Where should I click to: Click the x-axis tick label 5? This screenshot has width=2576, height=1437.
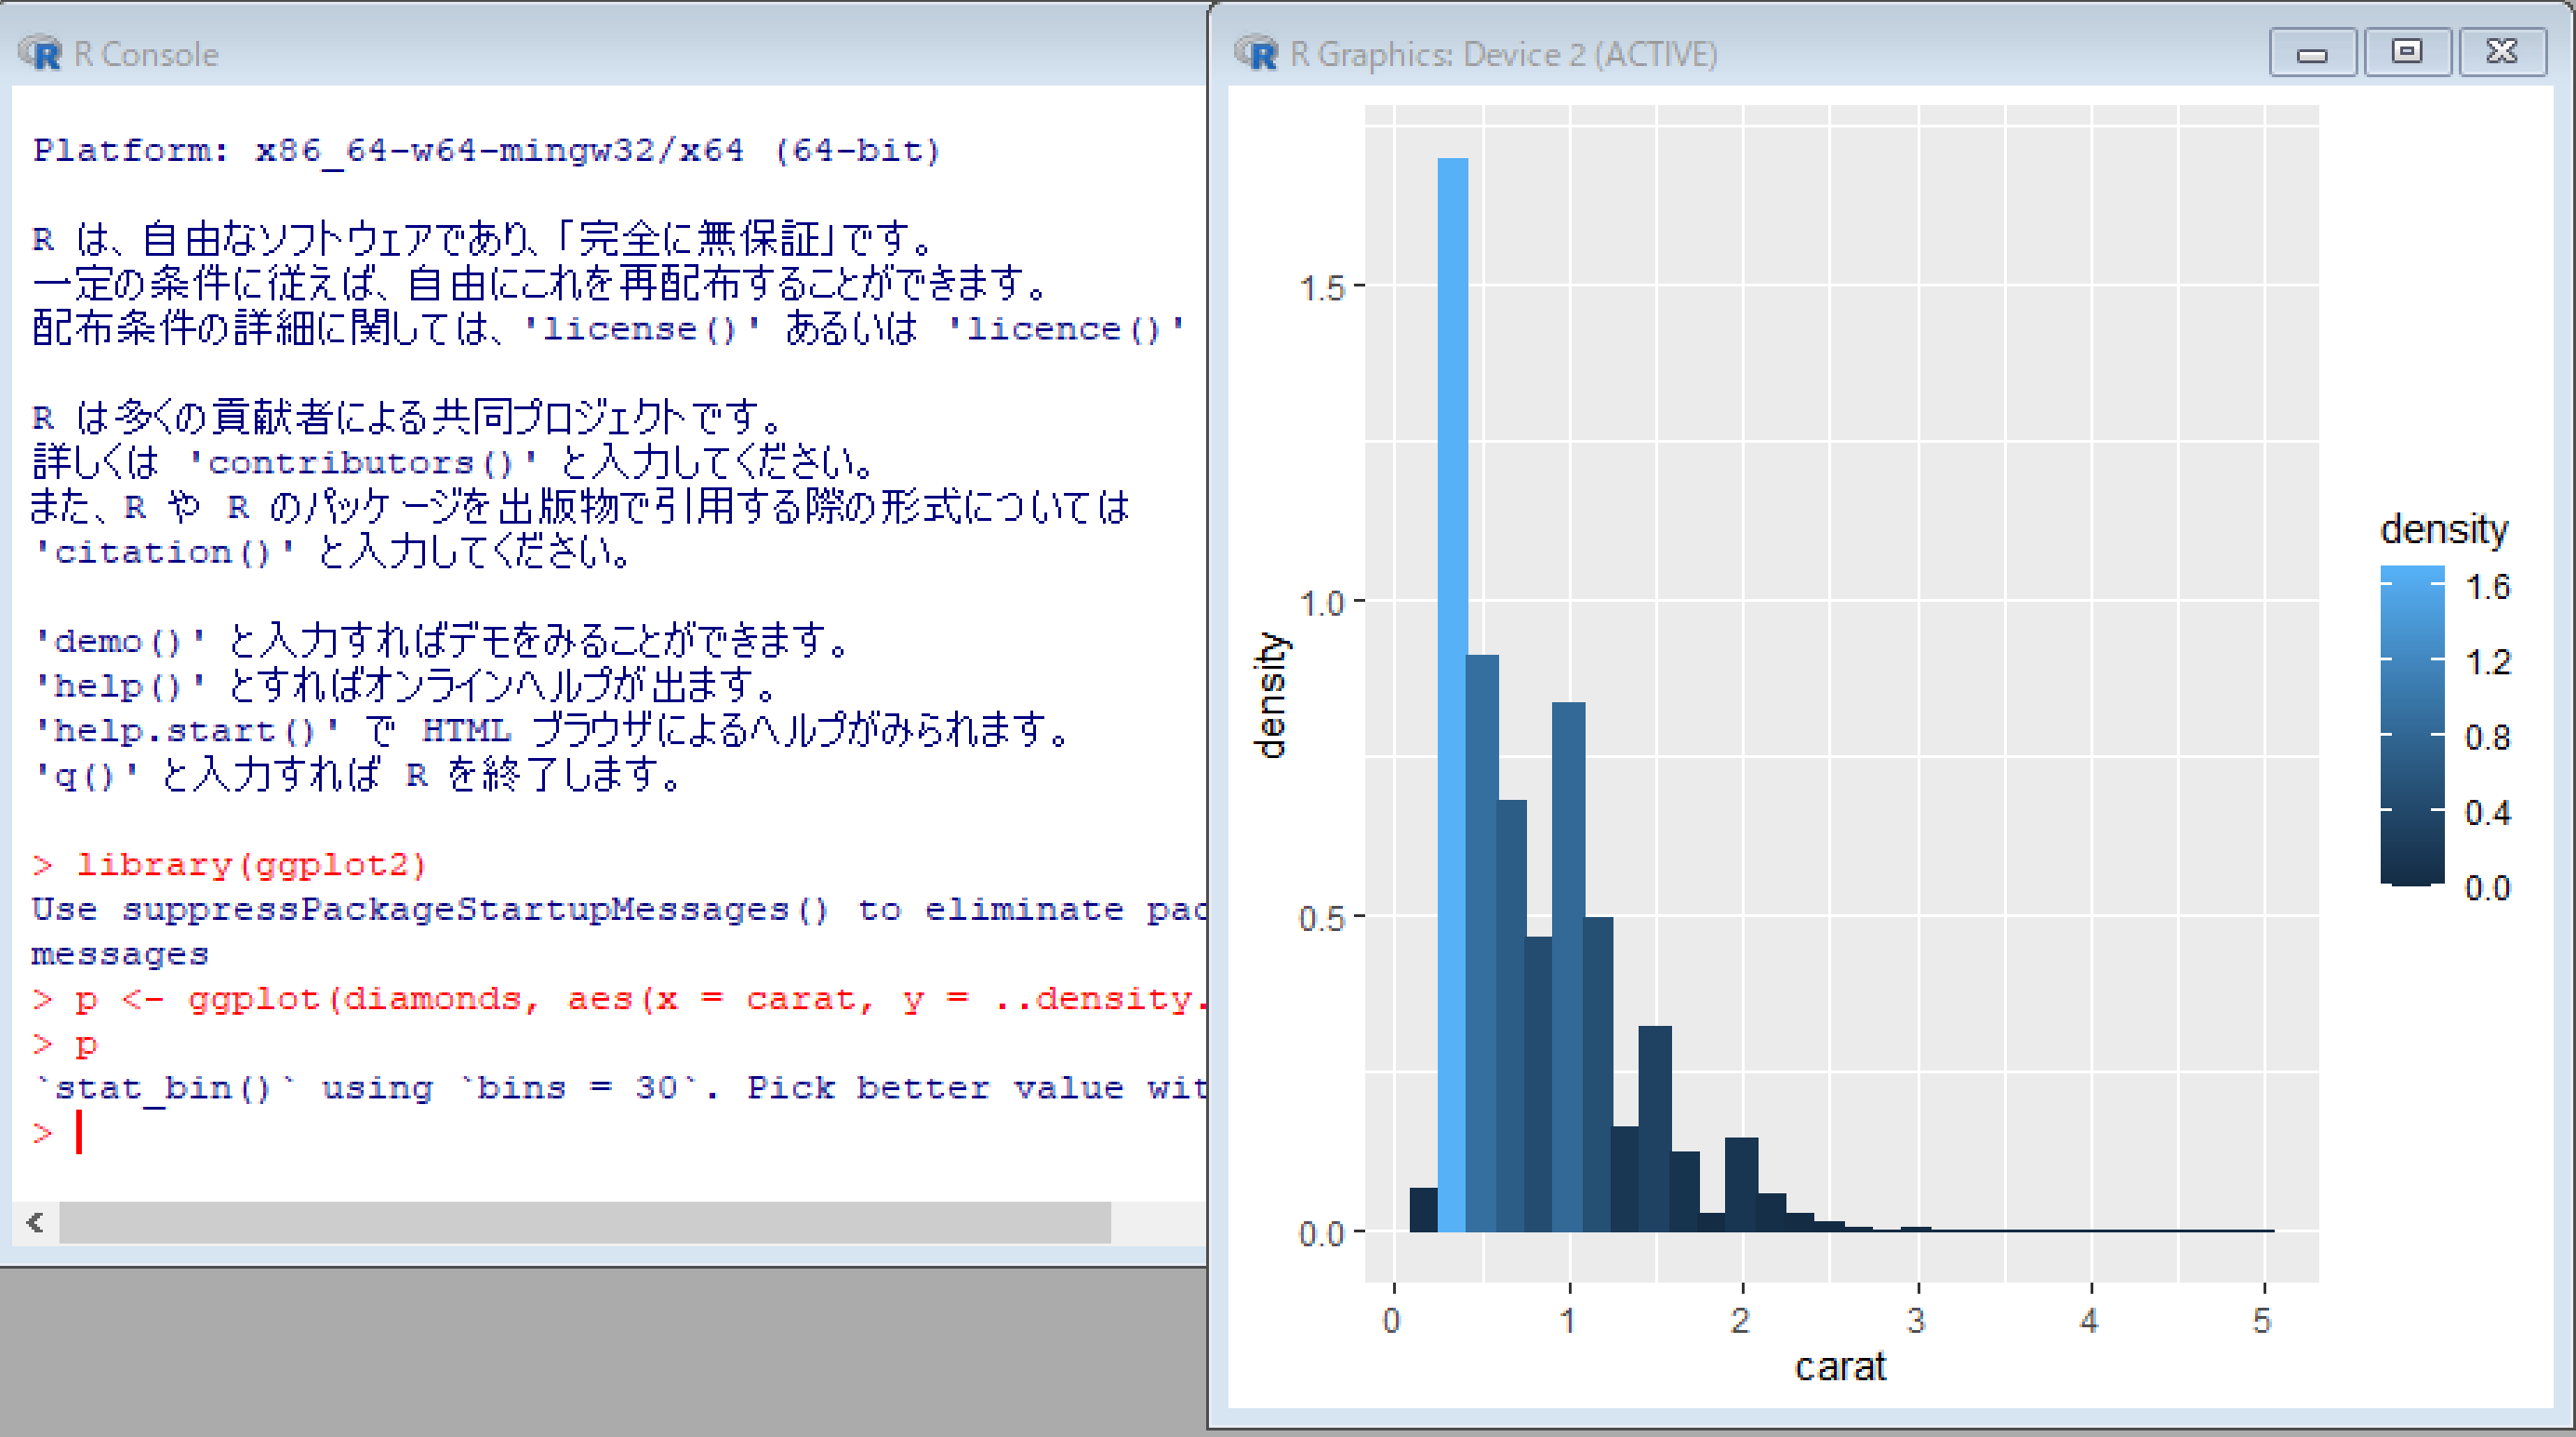click(2262, 1321)
